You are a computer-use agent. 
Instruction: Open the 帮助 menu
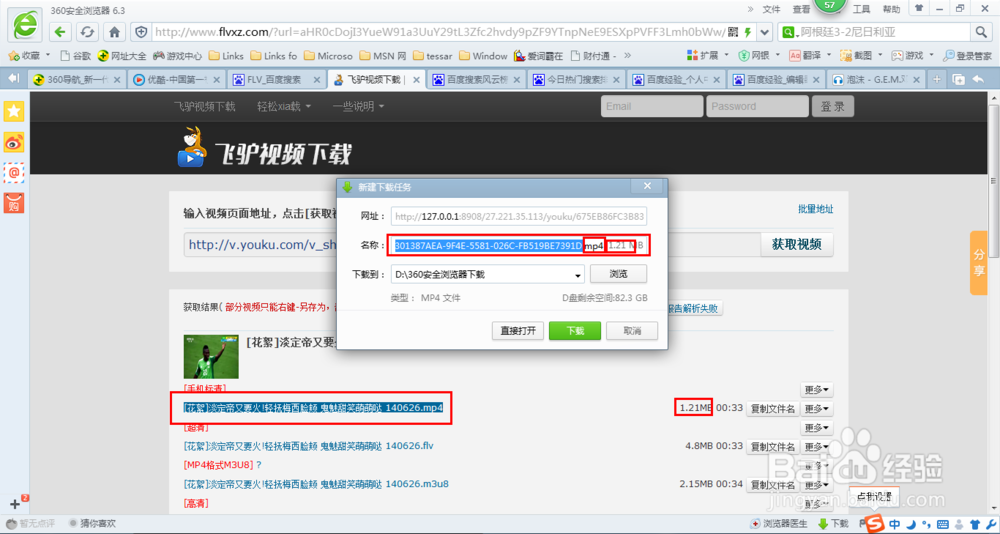(x=892, y=9)
